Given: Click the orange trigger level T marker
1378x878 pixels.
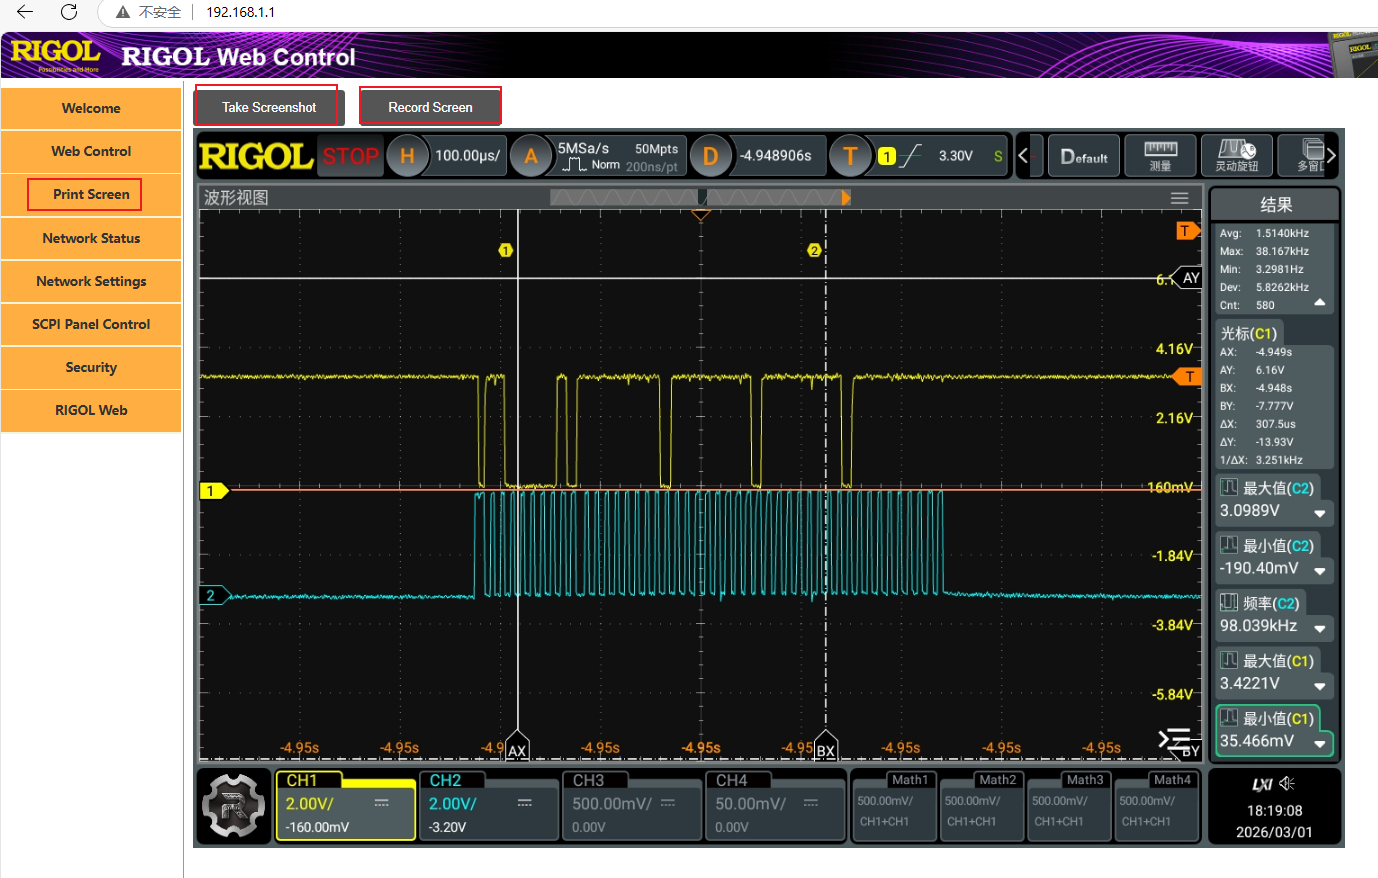Looking at the screenshot, I should (x=1188, y=377).
